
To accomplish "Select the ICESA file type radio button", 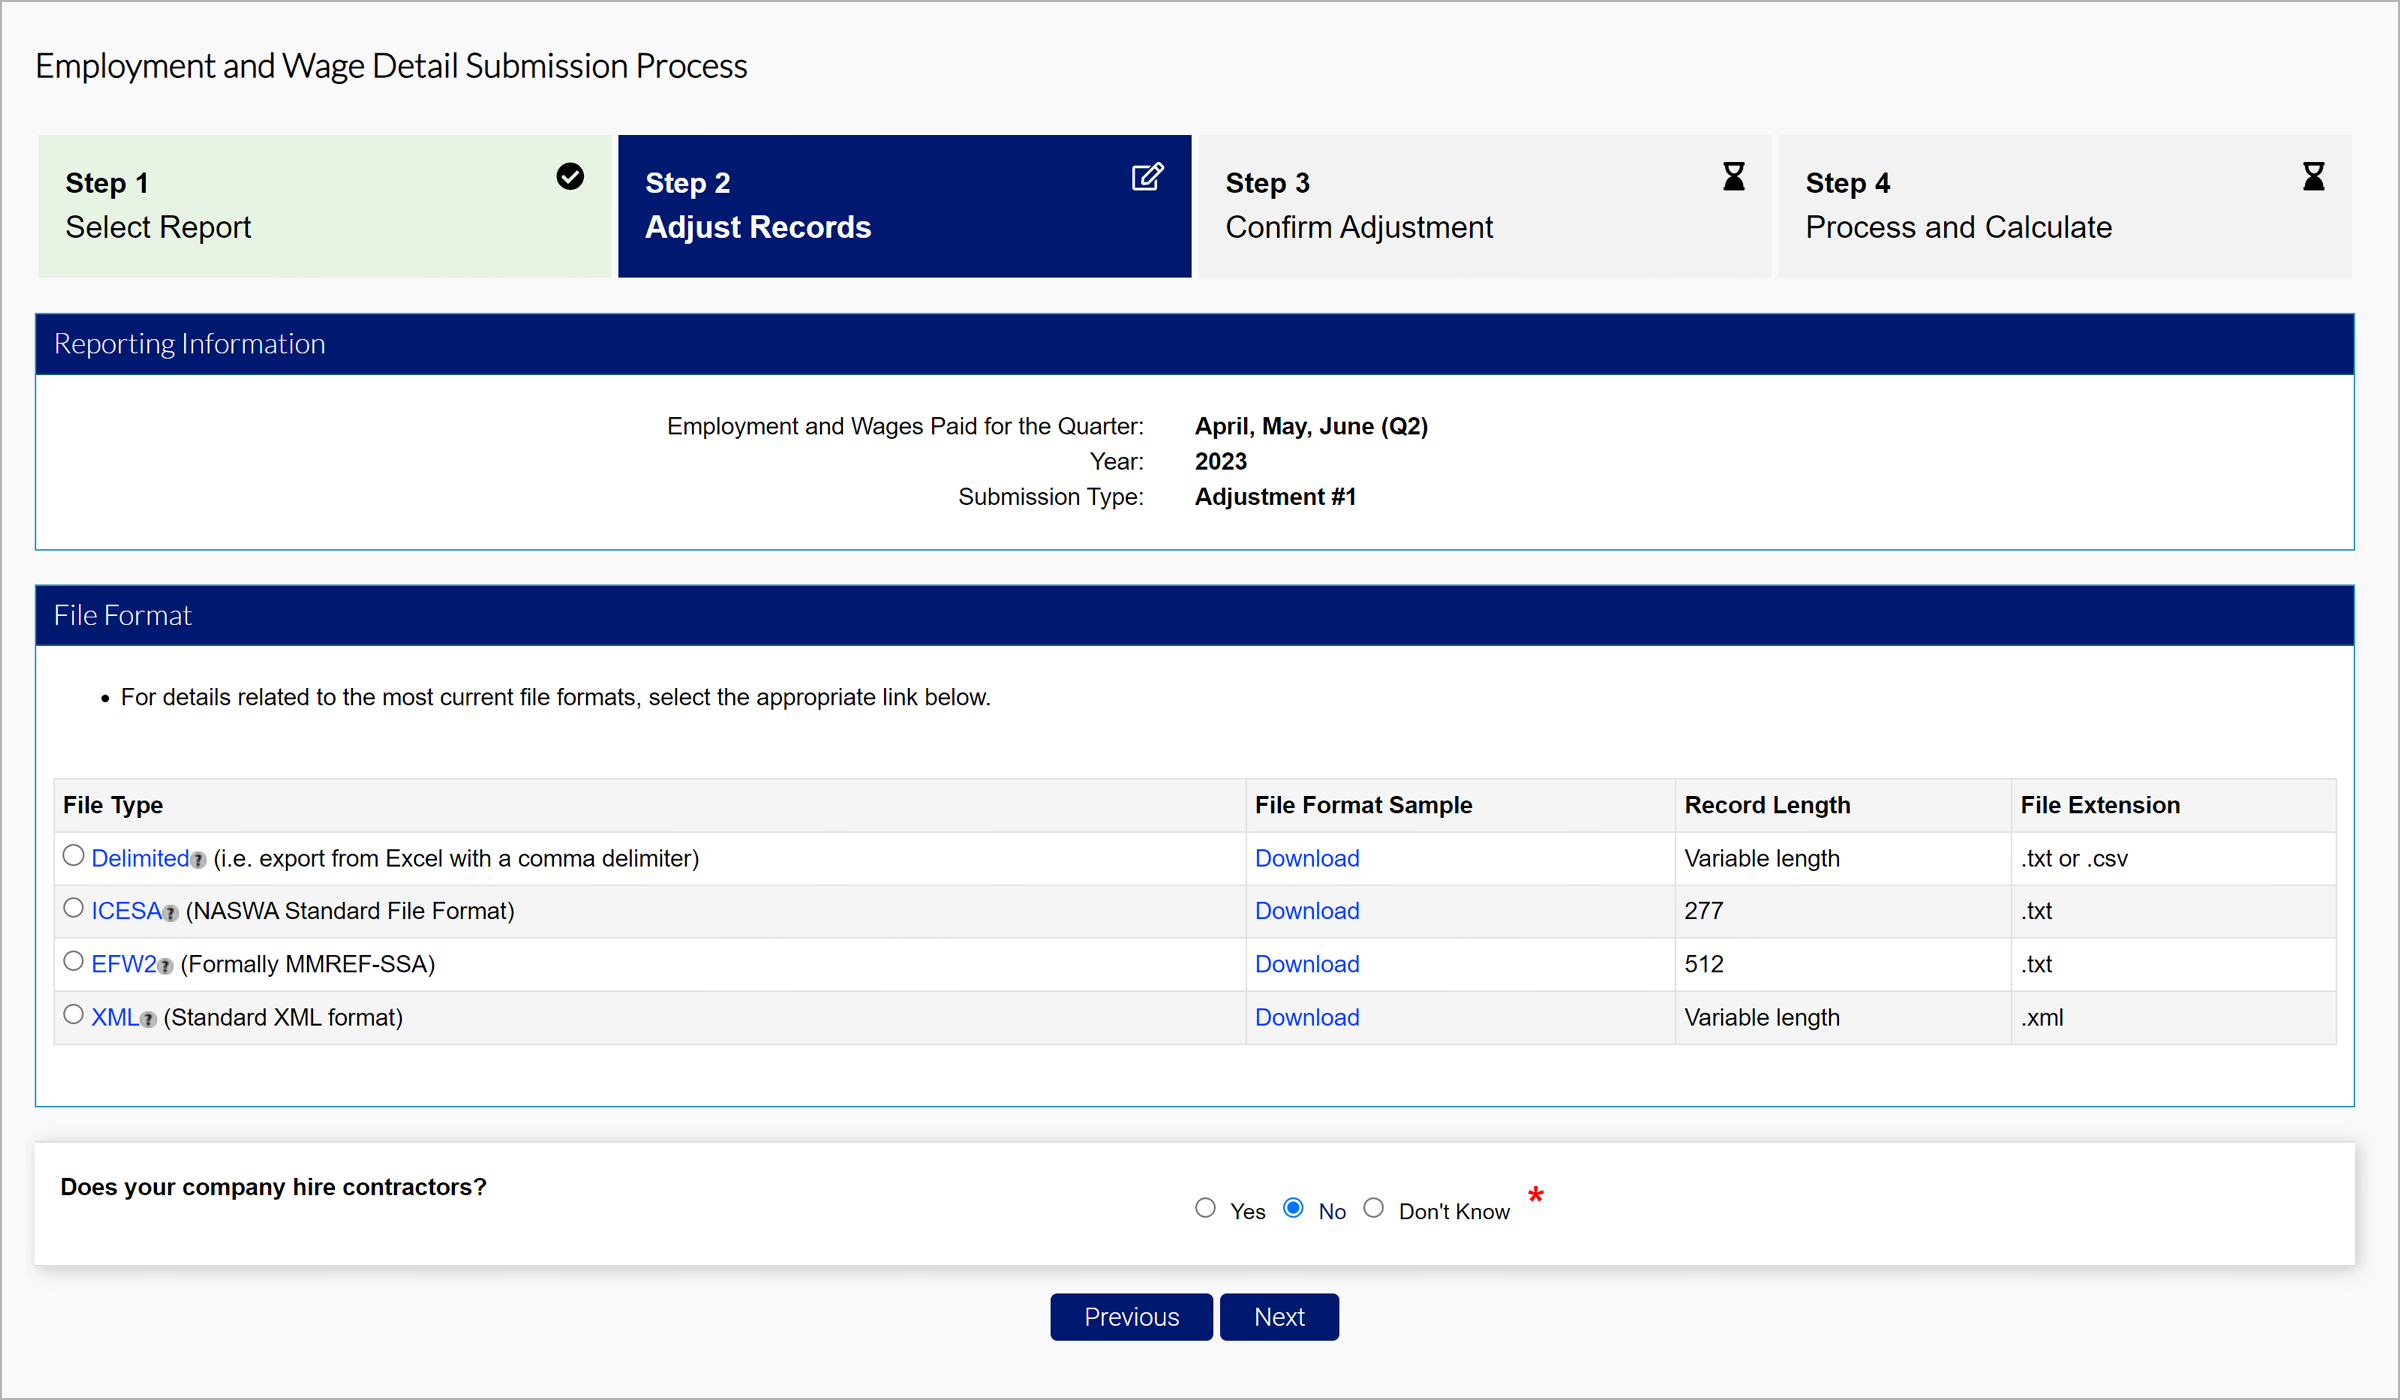I will (x=73, y=909).
